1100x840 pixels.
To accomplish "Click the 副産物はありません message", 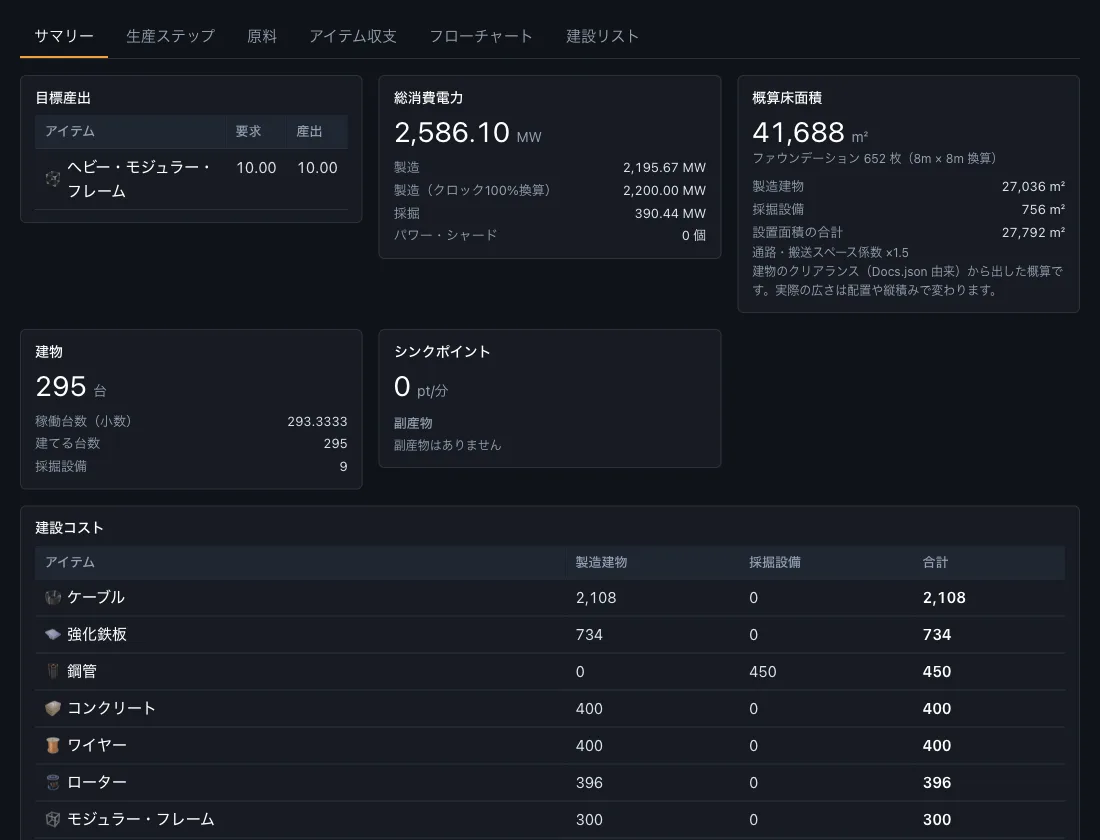I will click(448, 445).
